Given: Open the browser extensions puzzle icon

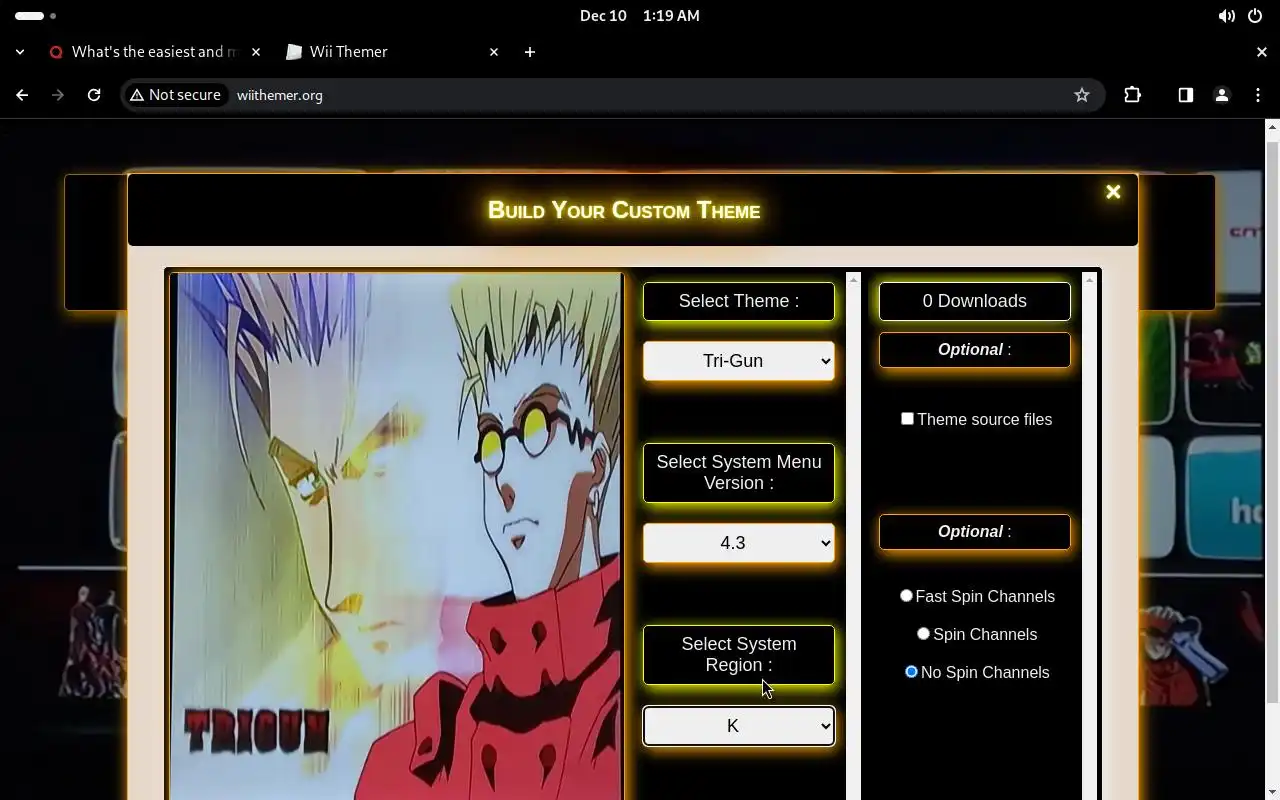Looking at the screenshot, I should click(x=1132, y=95).
